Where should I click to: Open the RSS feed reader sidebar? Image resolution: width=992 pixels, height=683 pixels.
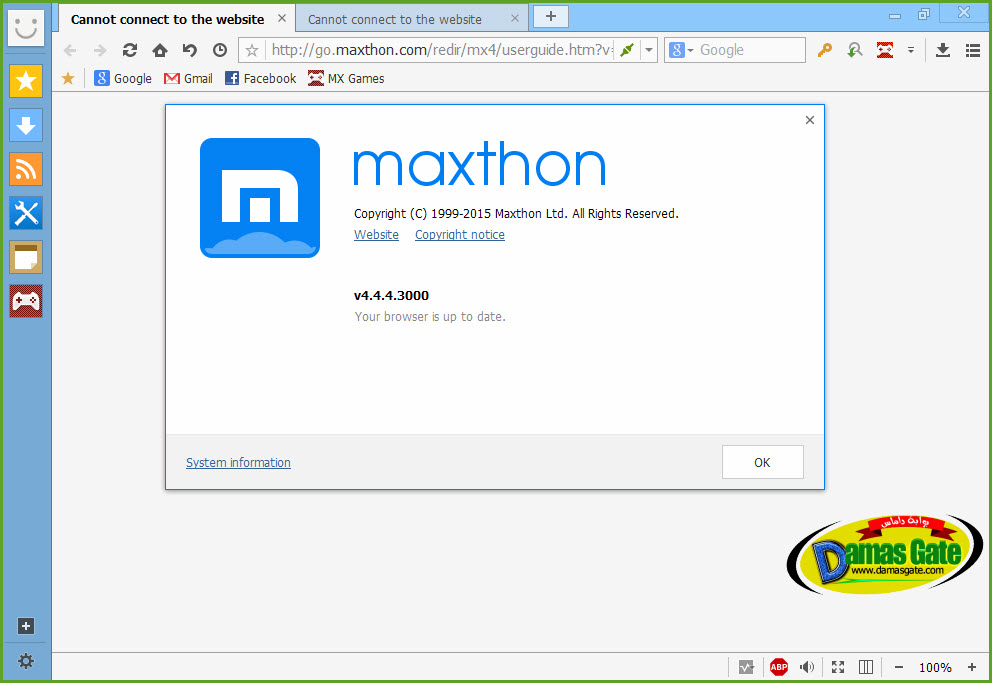pyautogui.click(x=26, y=169)
